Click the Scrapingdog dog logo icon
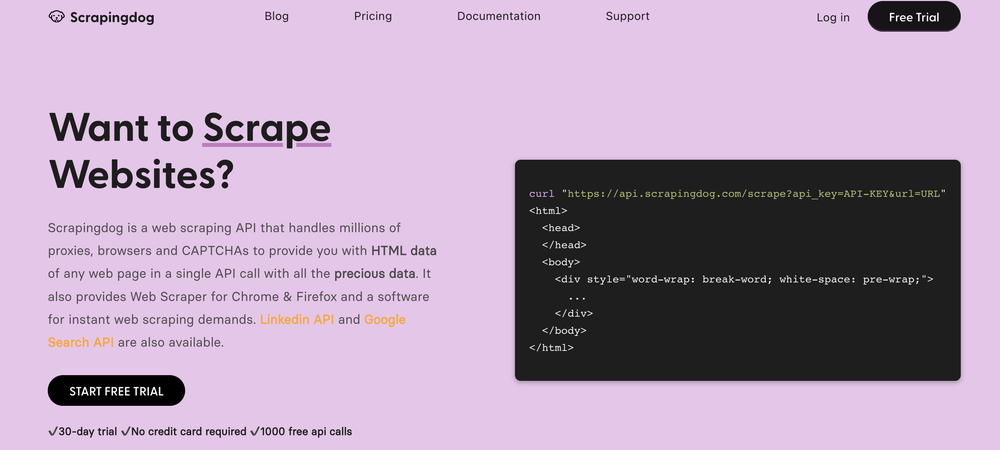 coord(58,17)
